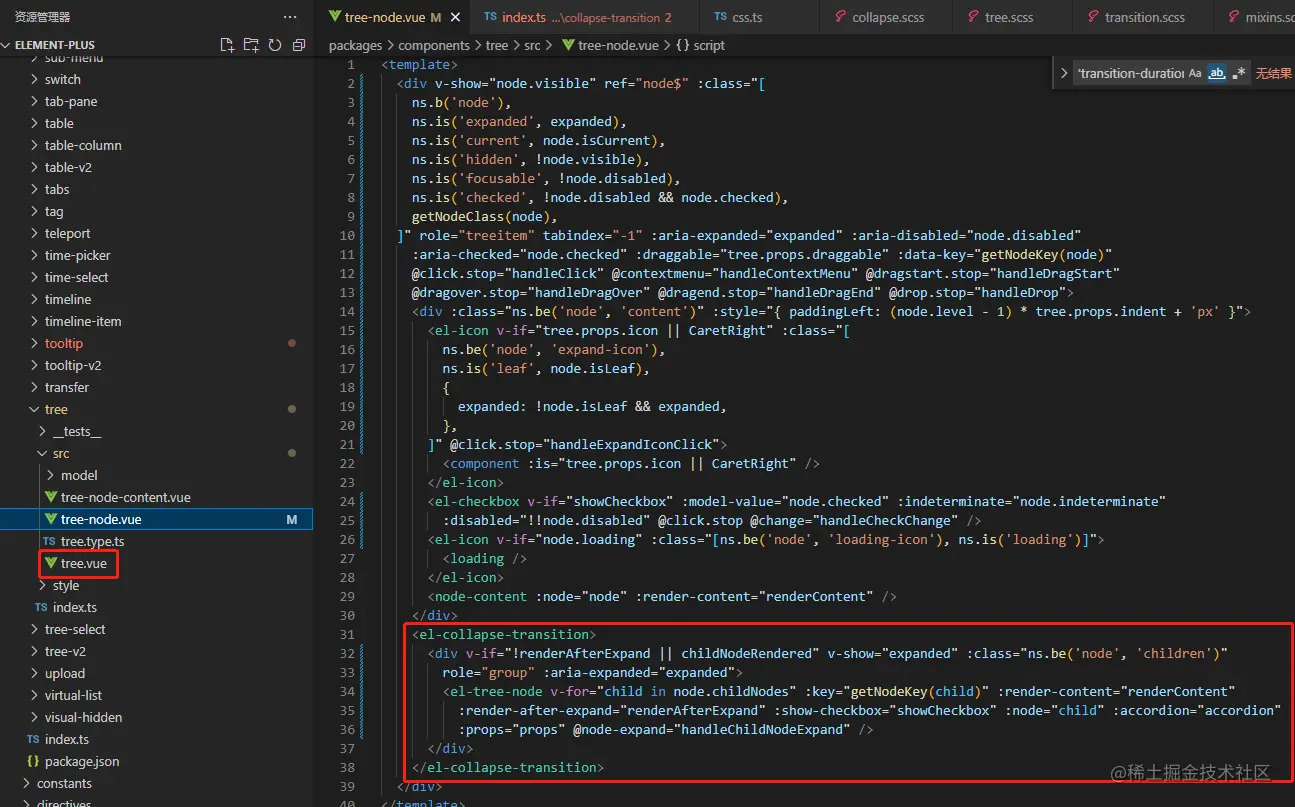Expand replace row in find widget
This screenshot has width=1295, height=807.
pos(1064,73)
